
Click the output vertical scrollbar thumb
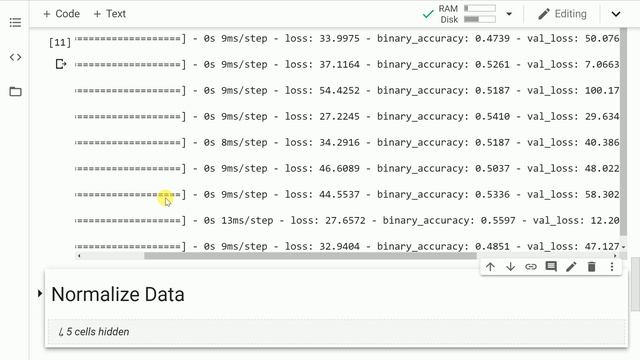(x=623, y=131)
